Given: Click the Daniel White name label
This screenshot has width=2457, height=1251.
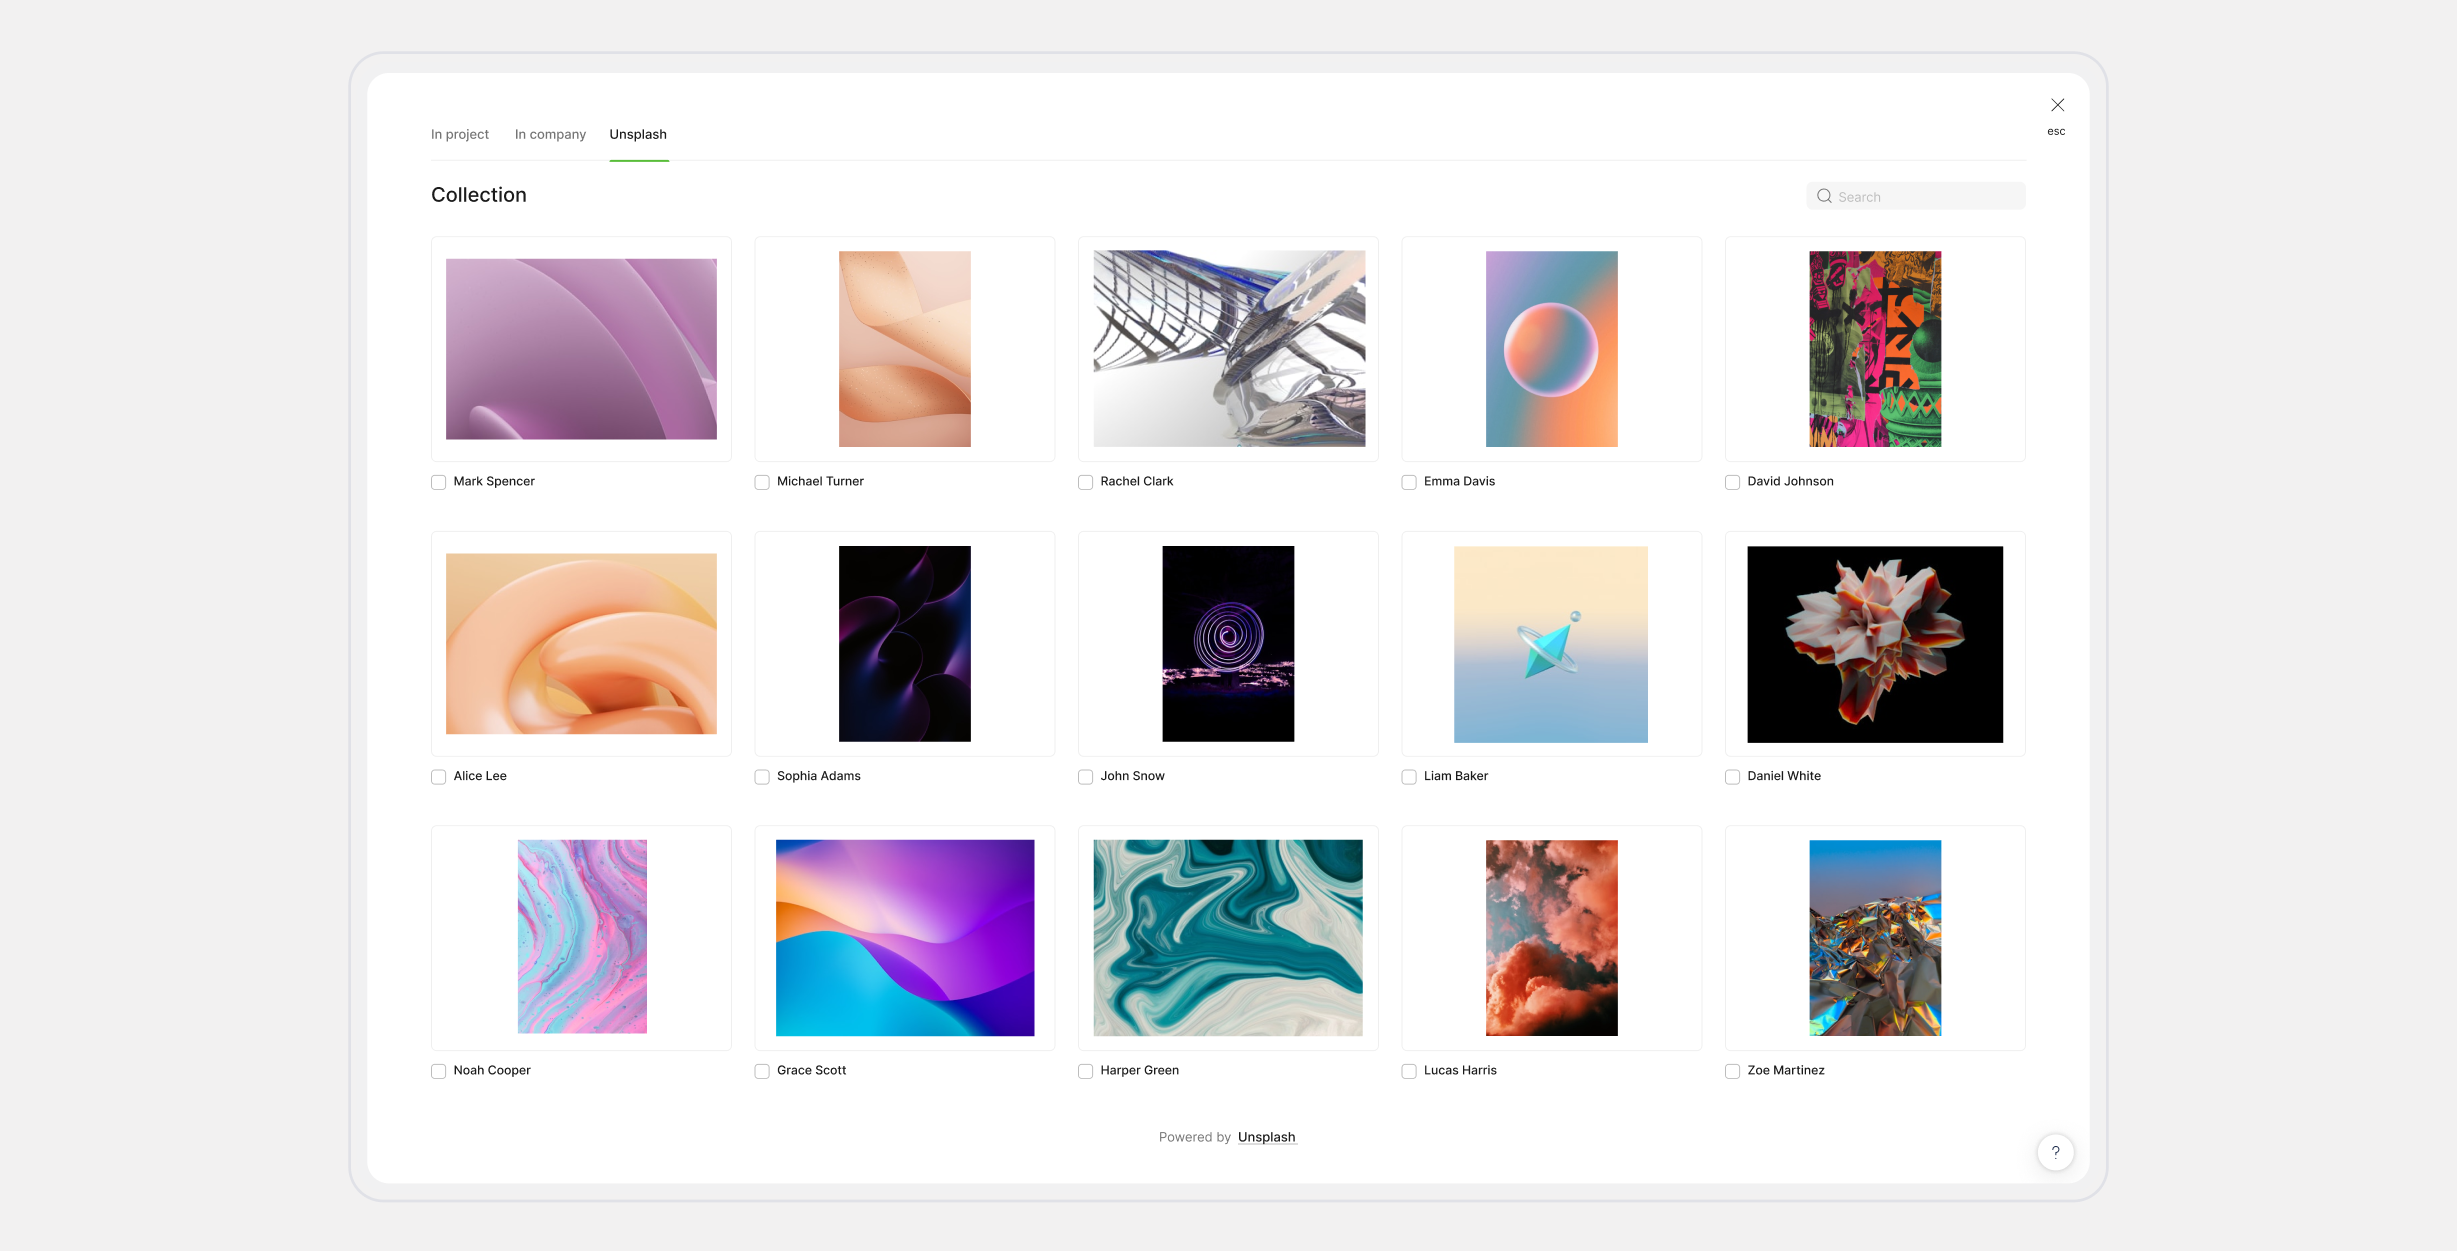Looking at the screenshot, I should tap(1784, 776).
